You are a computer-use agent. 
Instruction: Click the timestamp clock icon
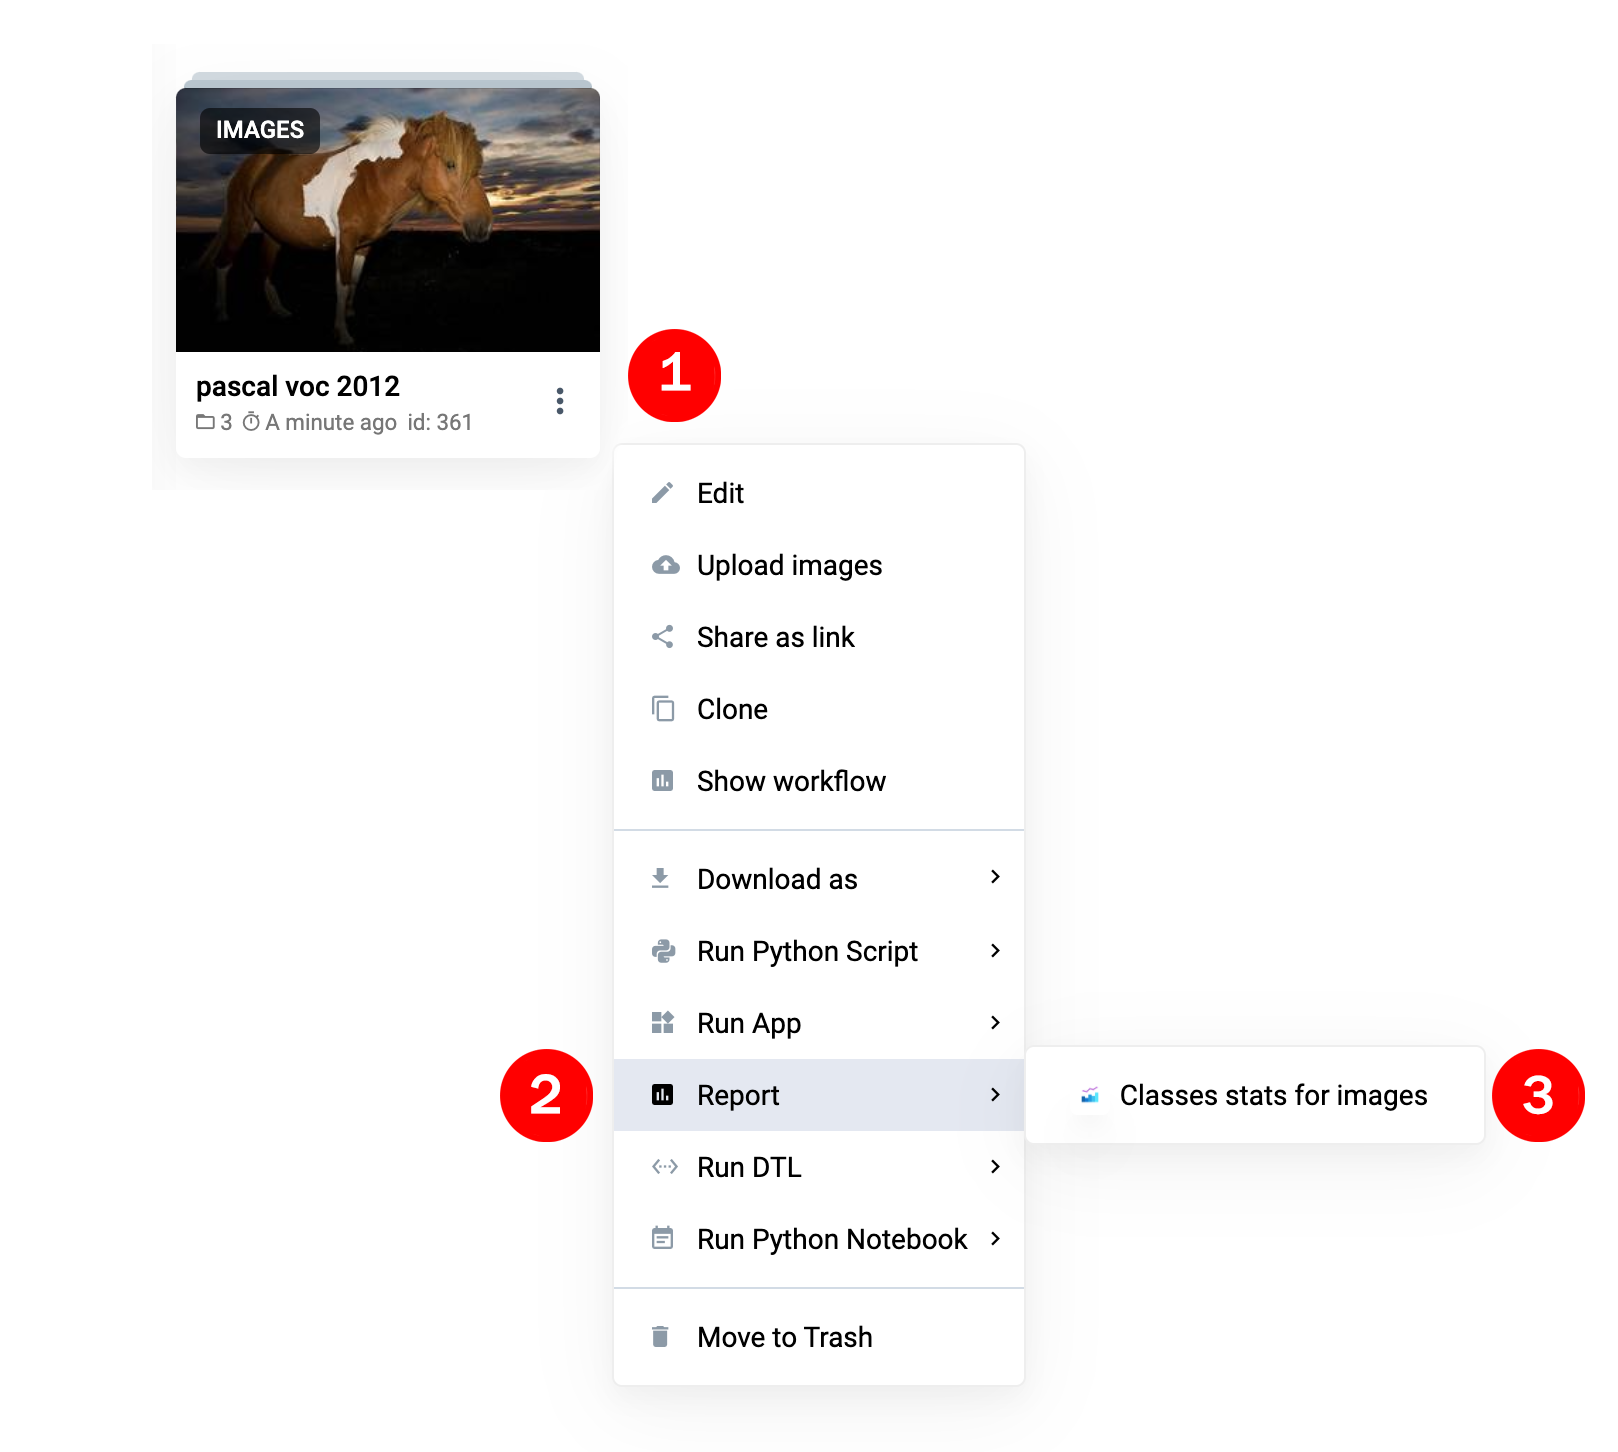click(x=251, y=422)
